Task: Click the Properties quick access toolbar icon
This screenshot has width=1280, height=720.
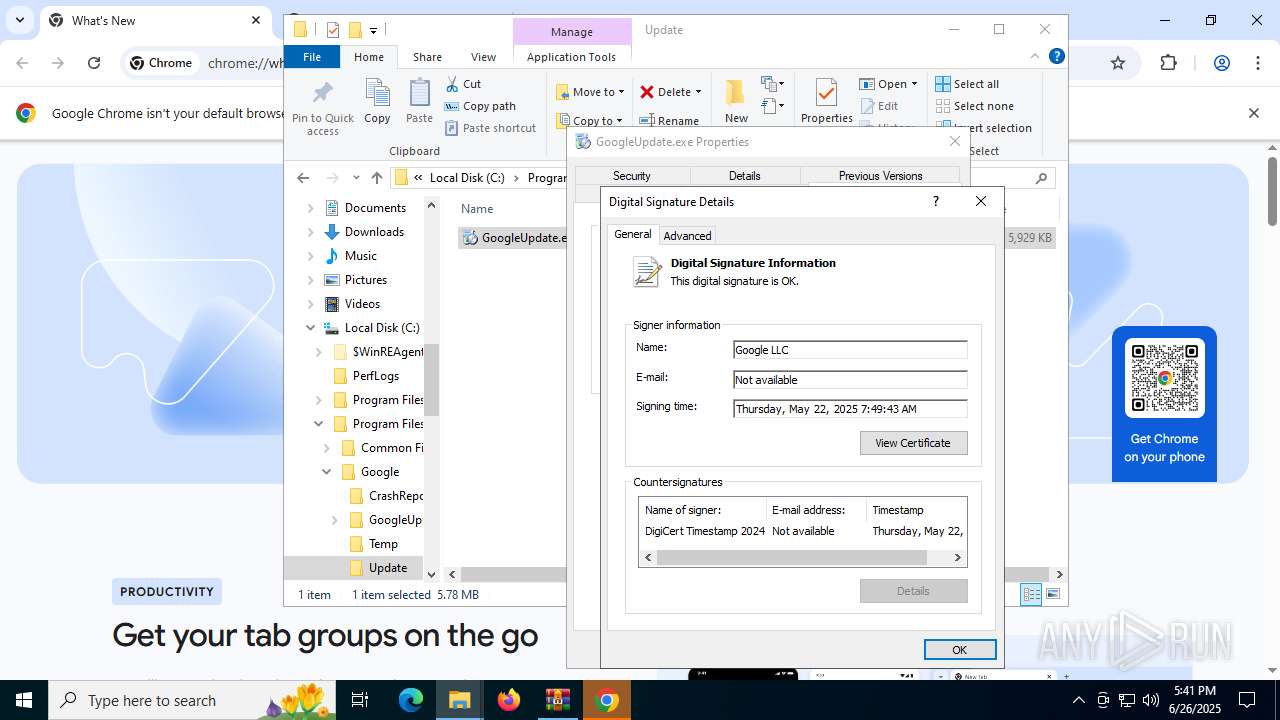Action: coord(333,30)
